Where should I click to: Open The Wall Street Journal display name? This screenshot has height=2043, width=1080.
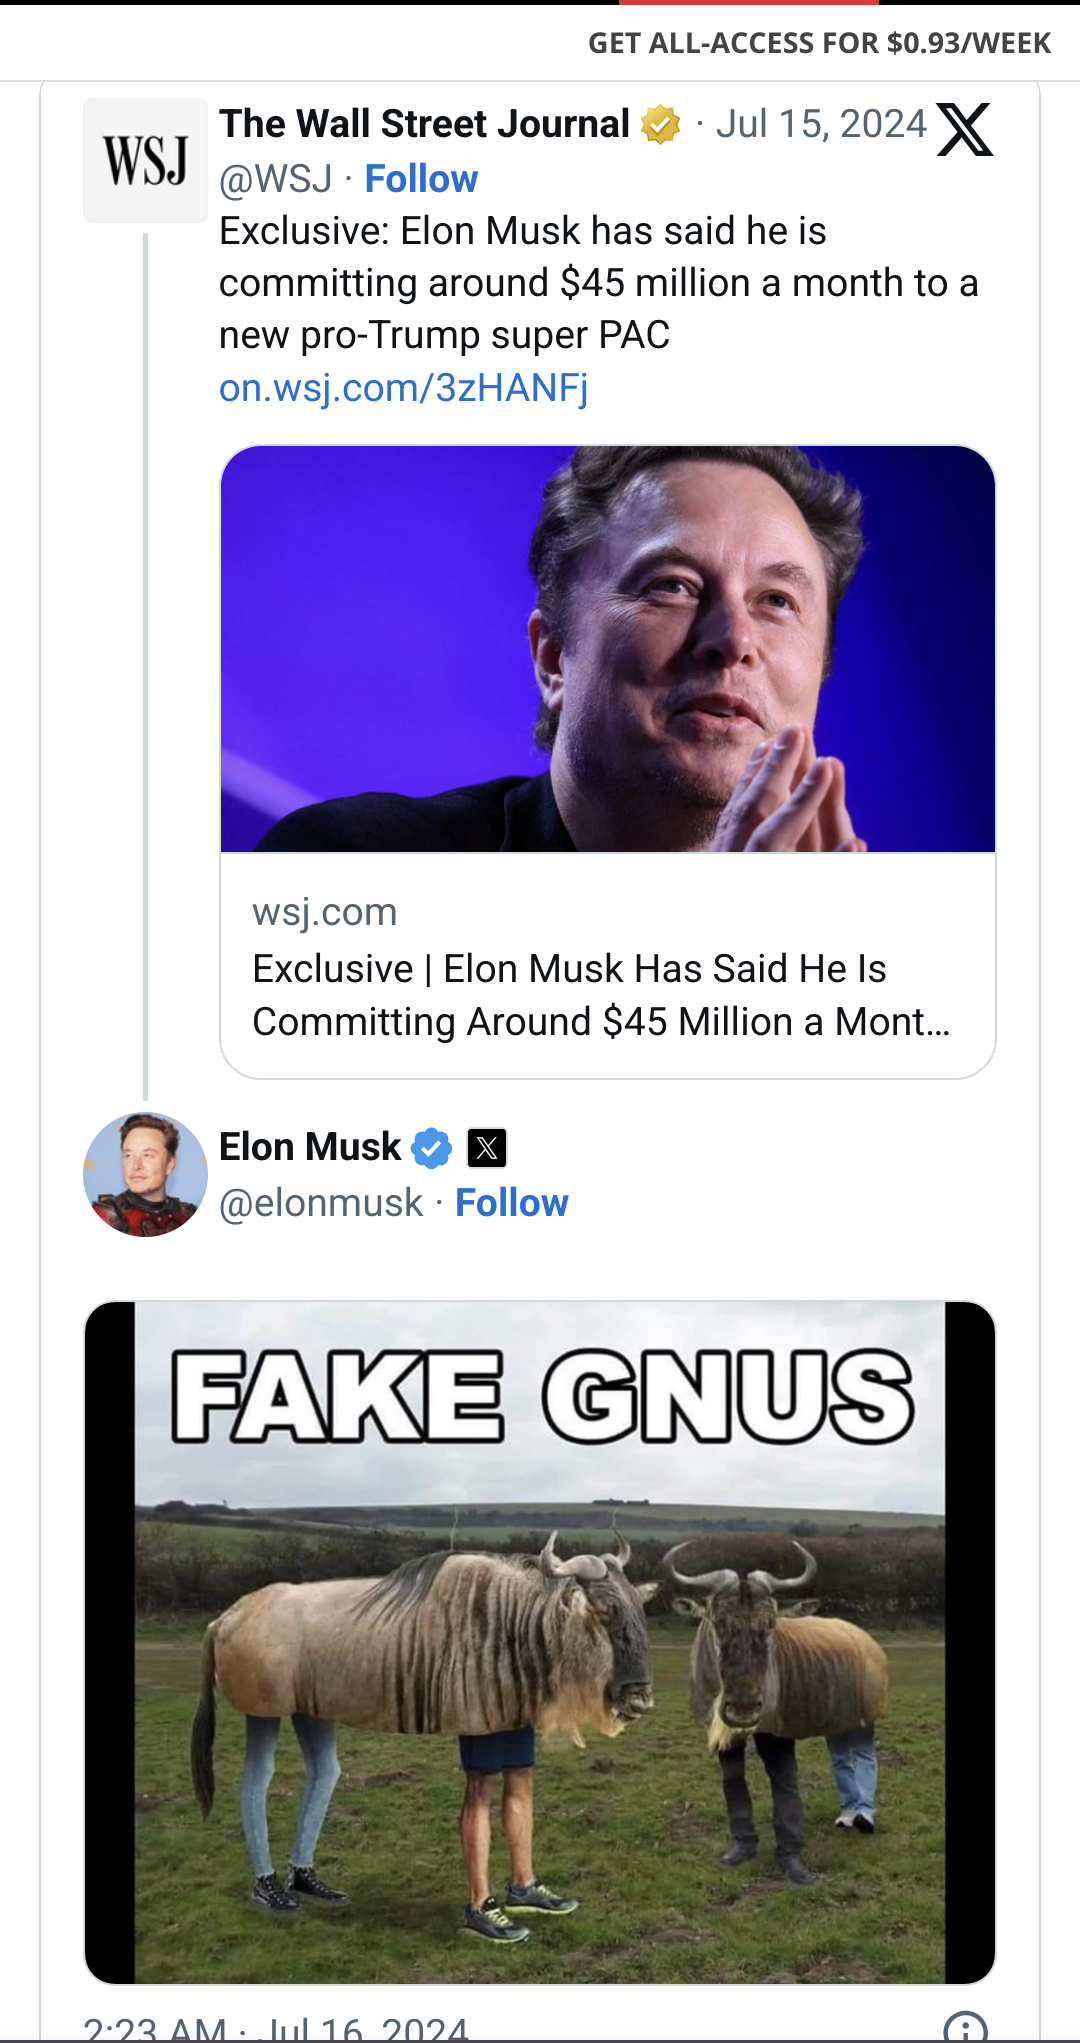424,124
